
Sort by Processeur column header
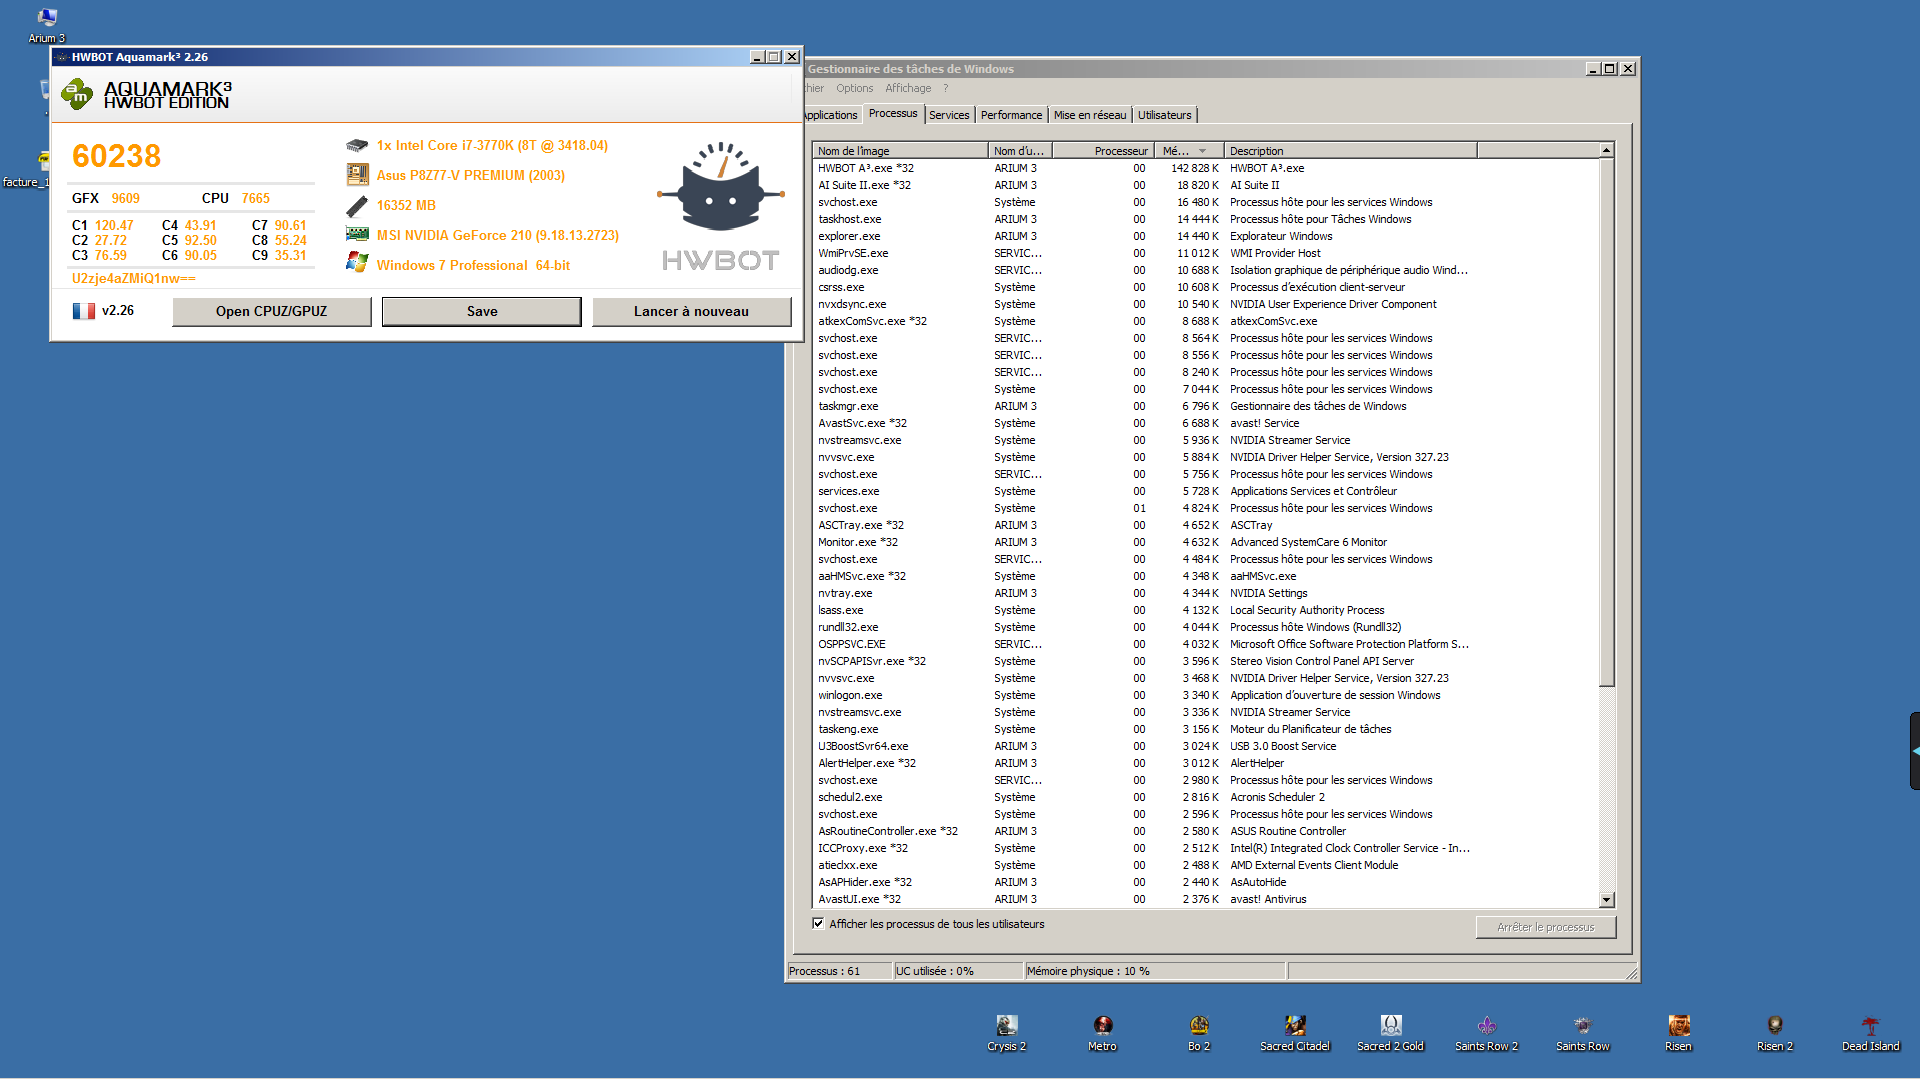click(1102, 151)
